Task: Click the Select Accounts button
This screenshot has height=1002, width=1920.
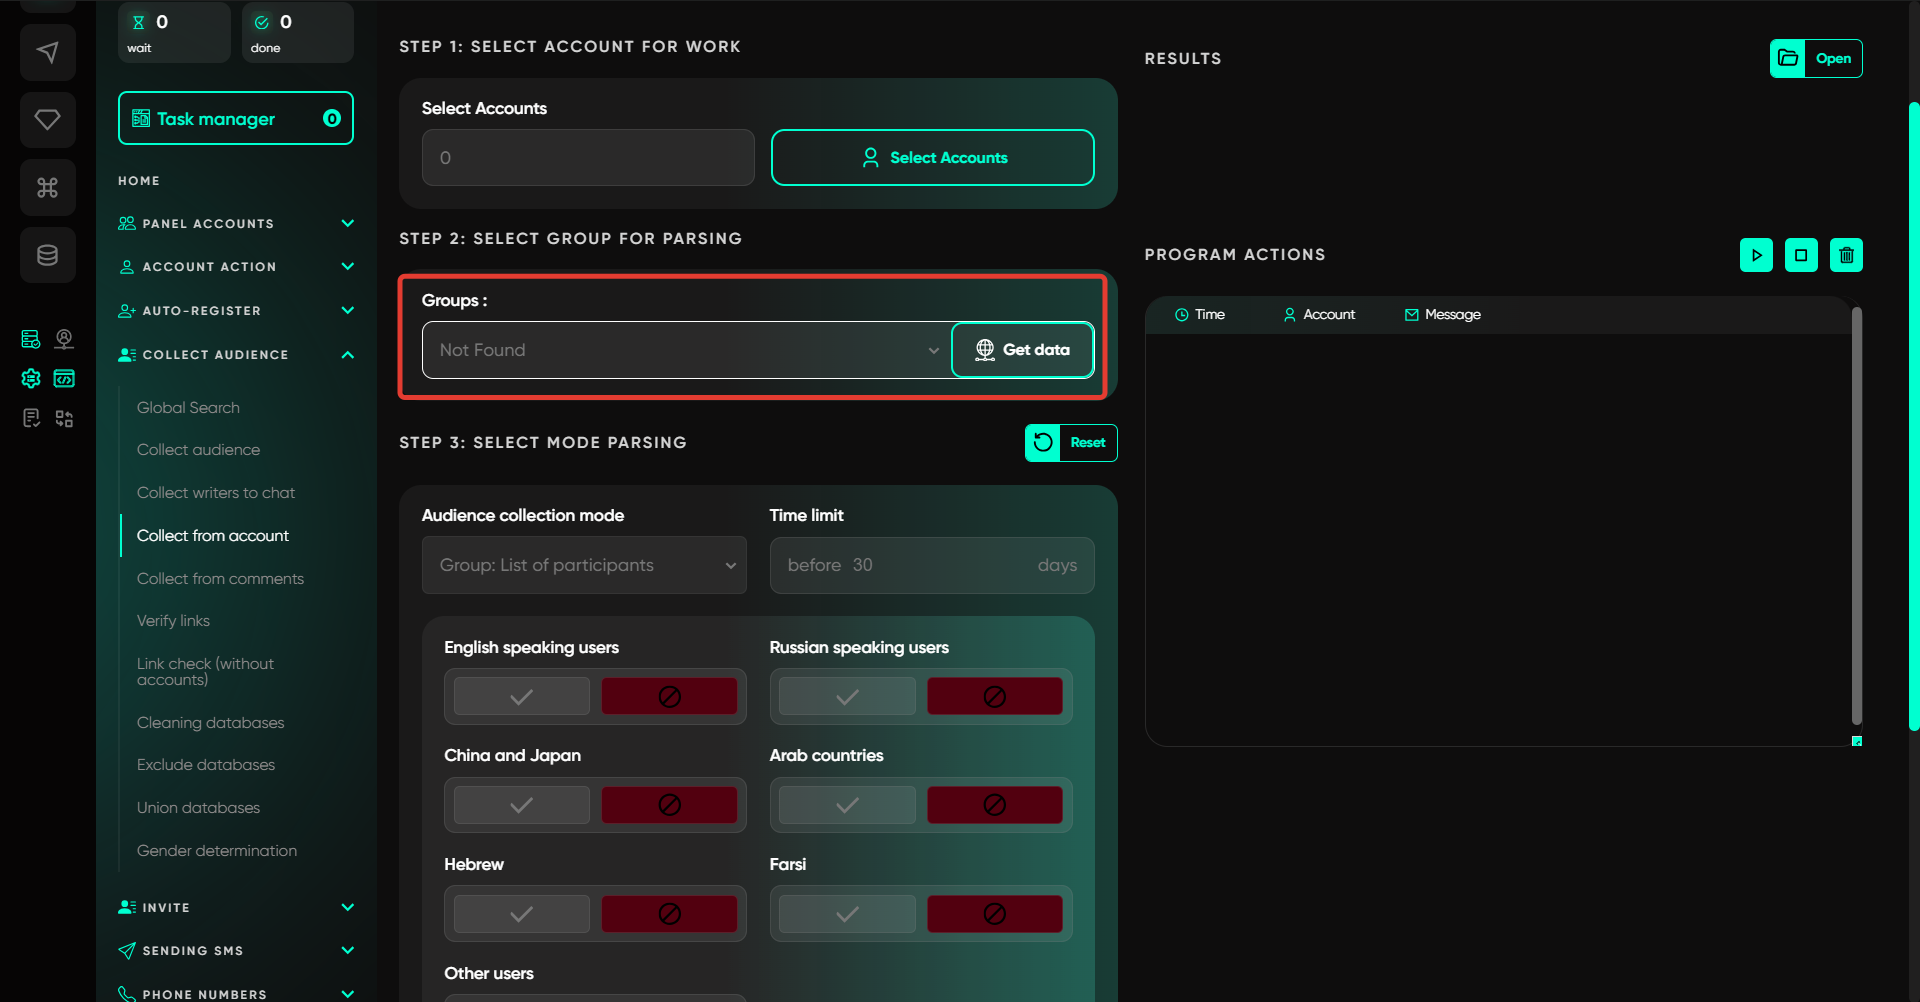Action: pos(932,158)
